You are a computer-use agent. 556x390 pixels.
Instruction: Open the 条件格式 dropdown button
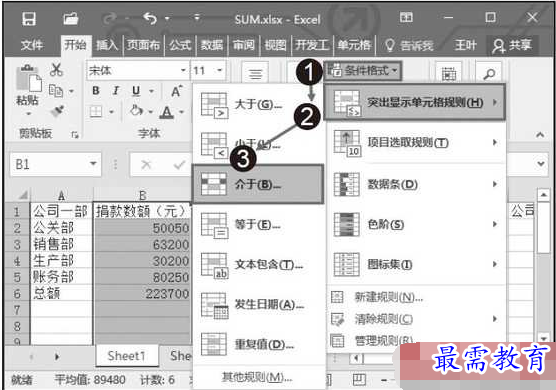click(x=363, y=71)
